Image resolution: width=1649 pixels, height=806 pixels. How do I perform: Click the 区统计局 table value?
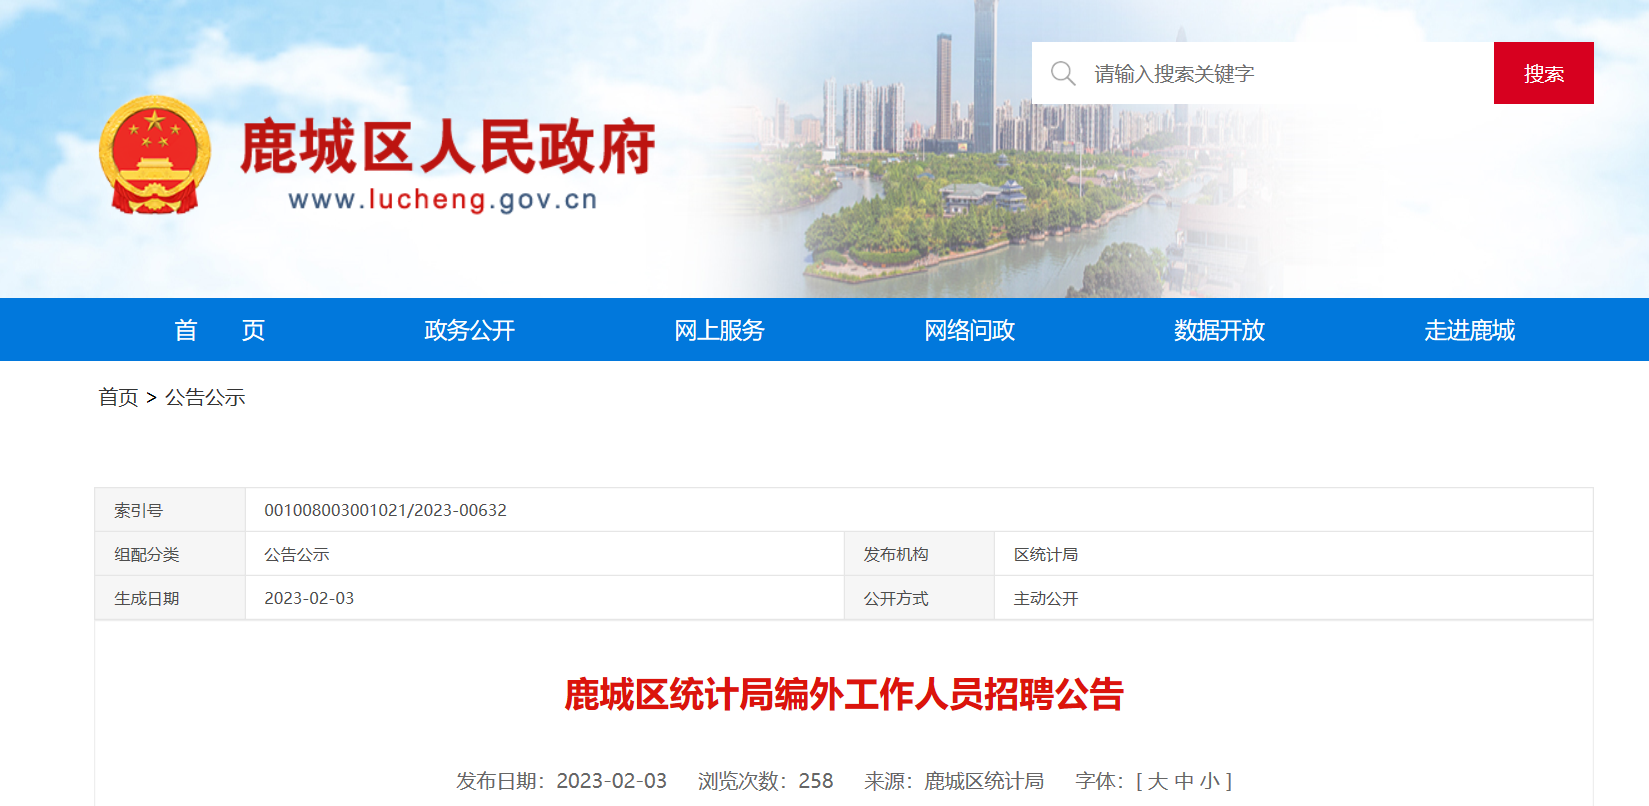(1046, 554)
